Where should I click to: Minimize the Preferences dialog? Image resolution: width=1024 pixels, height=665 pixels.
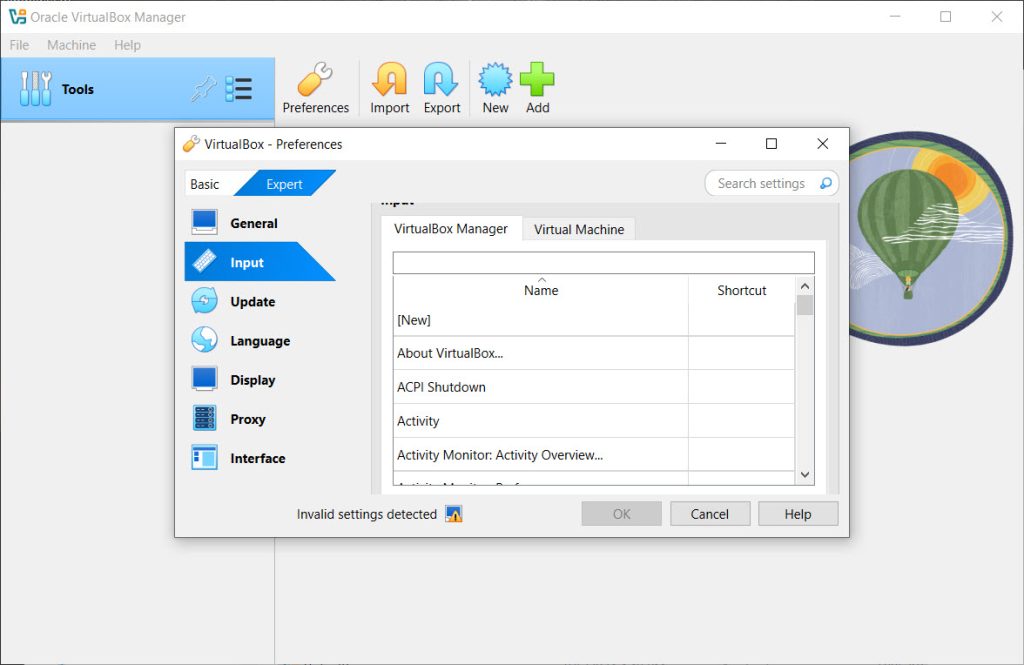coord(721,144)
